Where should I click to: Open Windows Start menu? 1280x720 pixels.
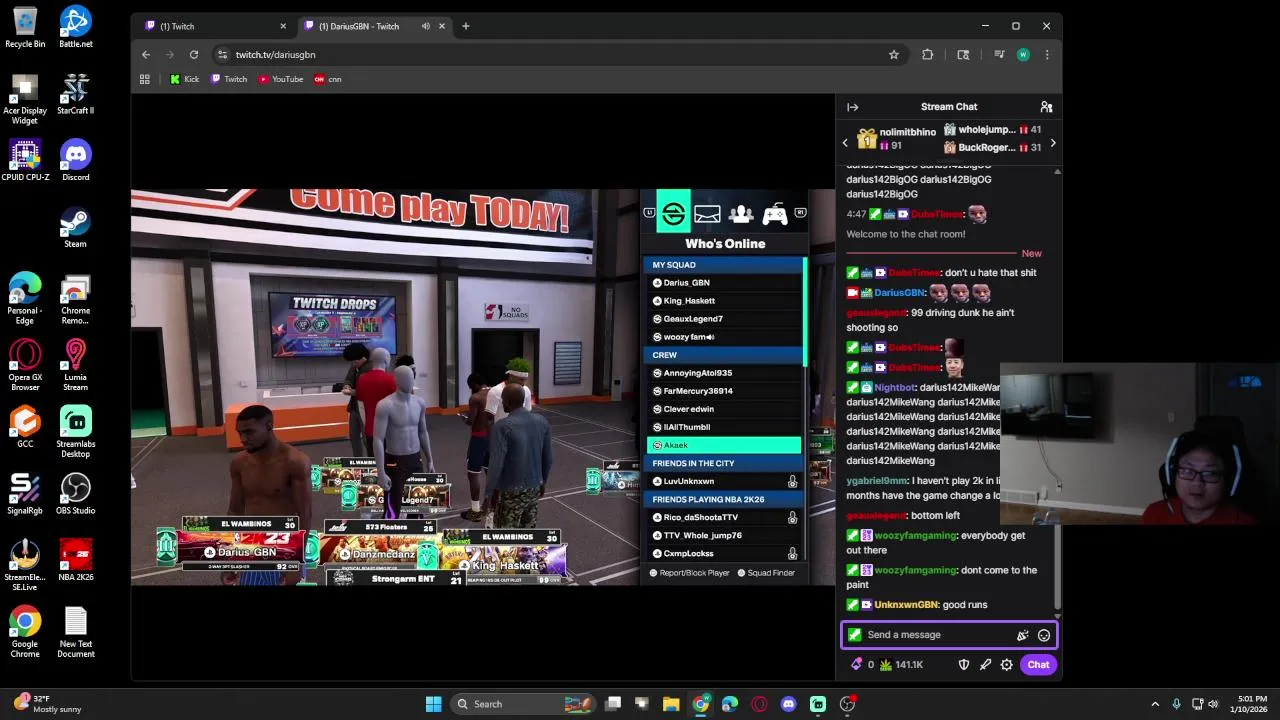tap(433, 704)
